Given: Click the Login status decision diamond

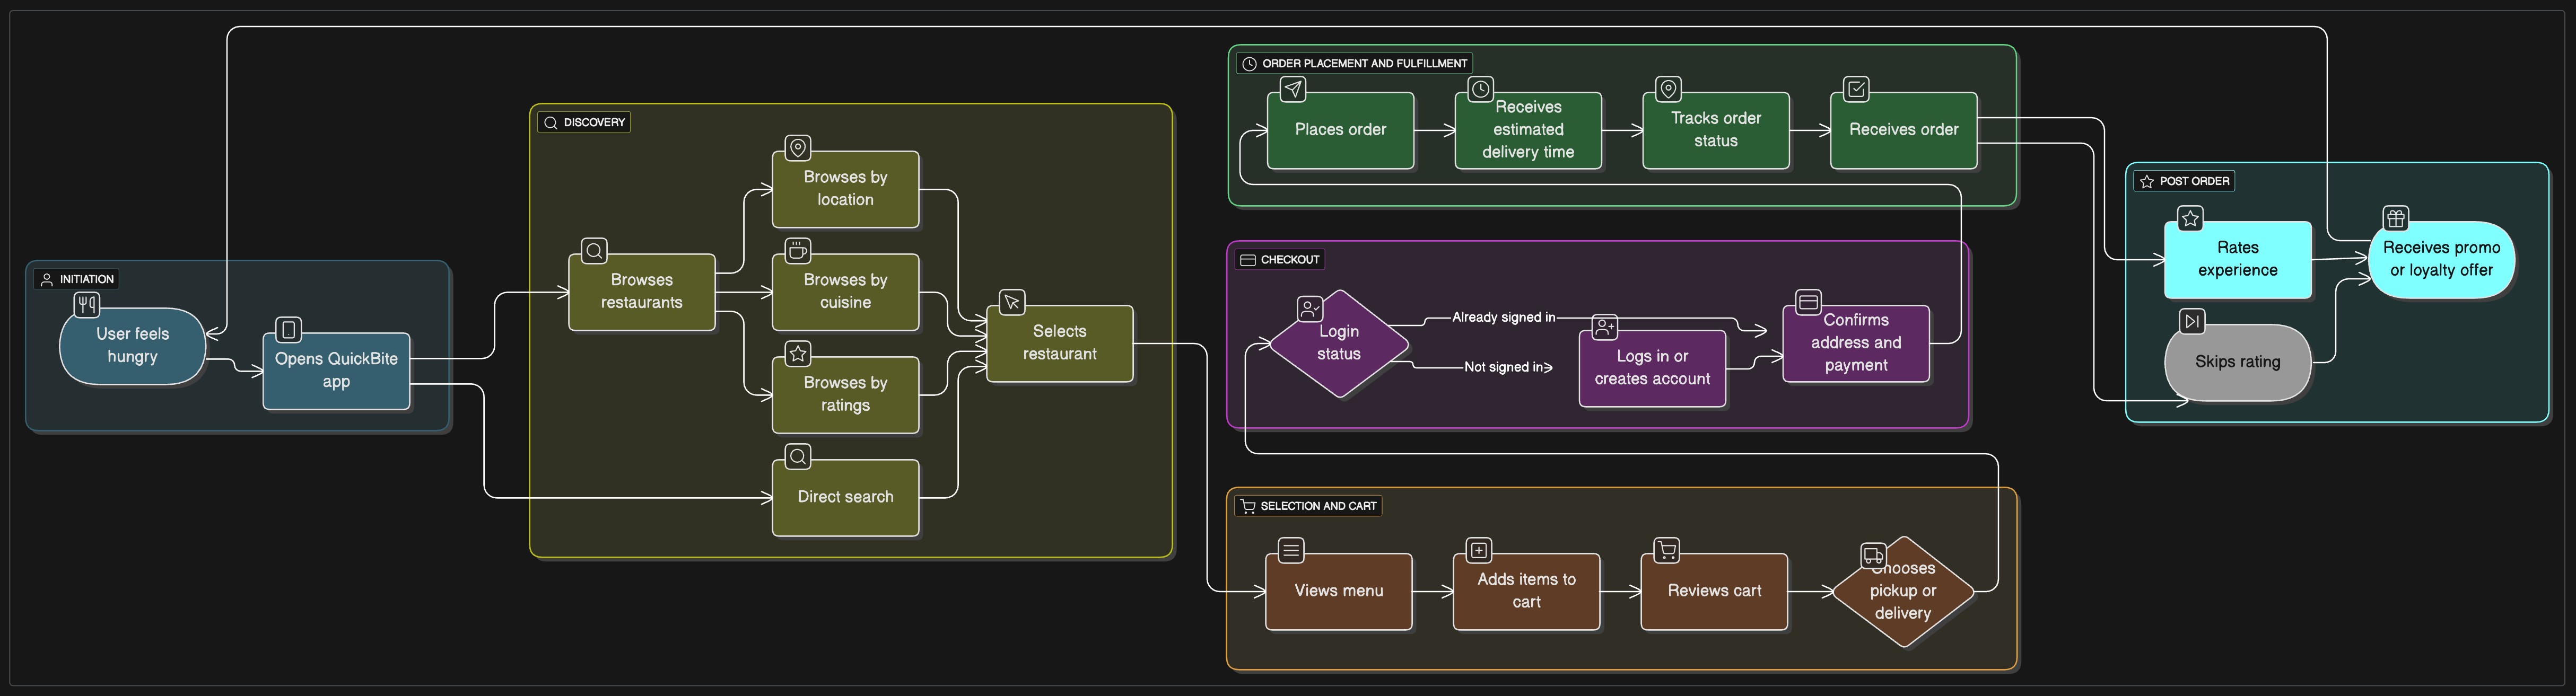Looking at the screenshot, I should pos(1338,343).
